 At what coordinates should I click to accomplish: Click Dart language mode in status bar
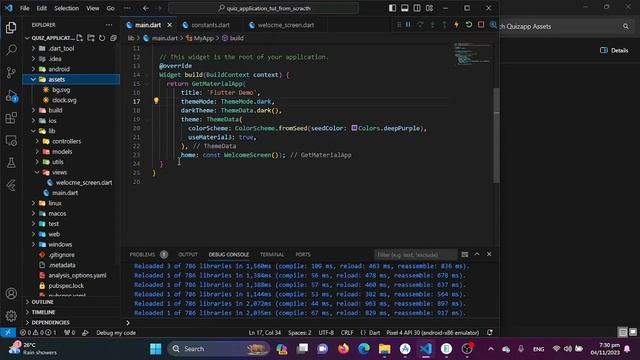pos(374,333)
